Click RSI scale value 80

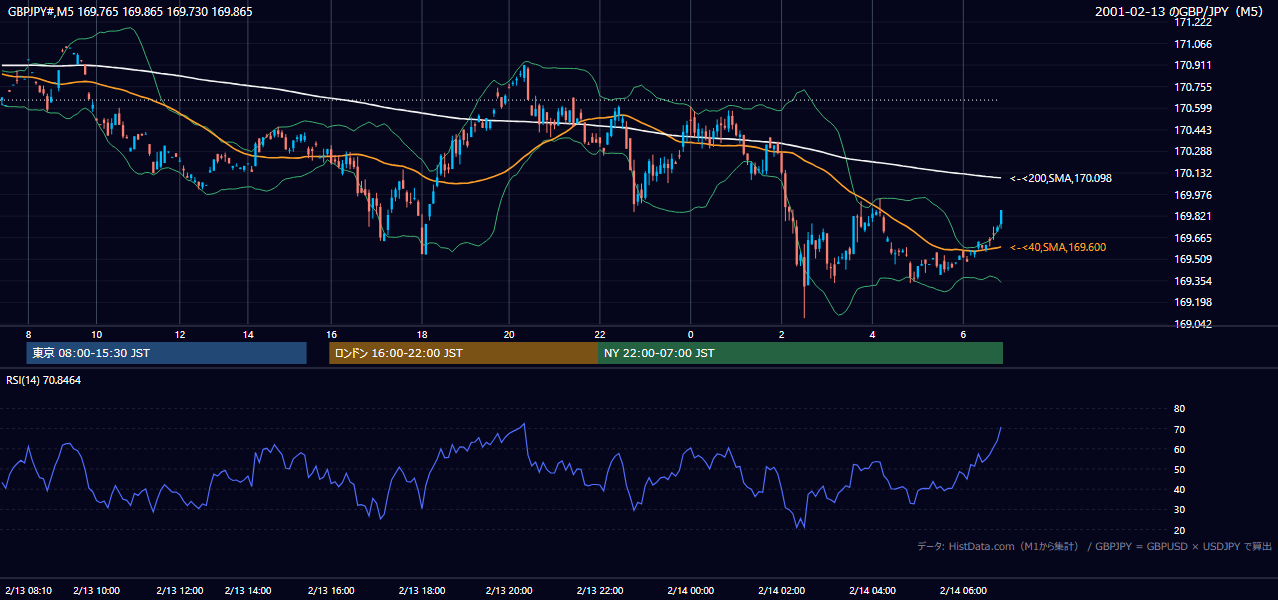point(1179,409)
